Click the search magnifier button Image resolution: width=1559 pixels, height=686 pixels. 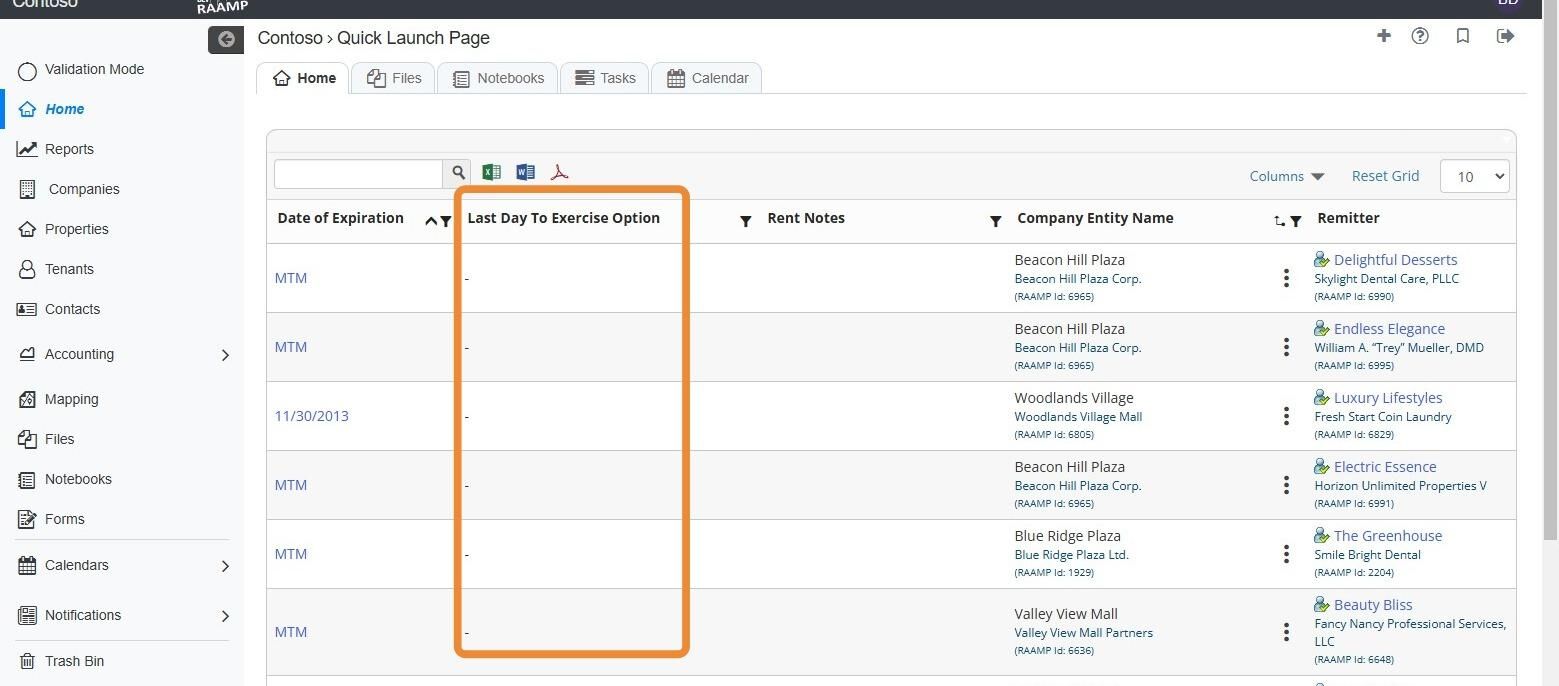point(458,173)
